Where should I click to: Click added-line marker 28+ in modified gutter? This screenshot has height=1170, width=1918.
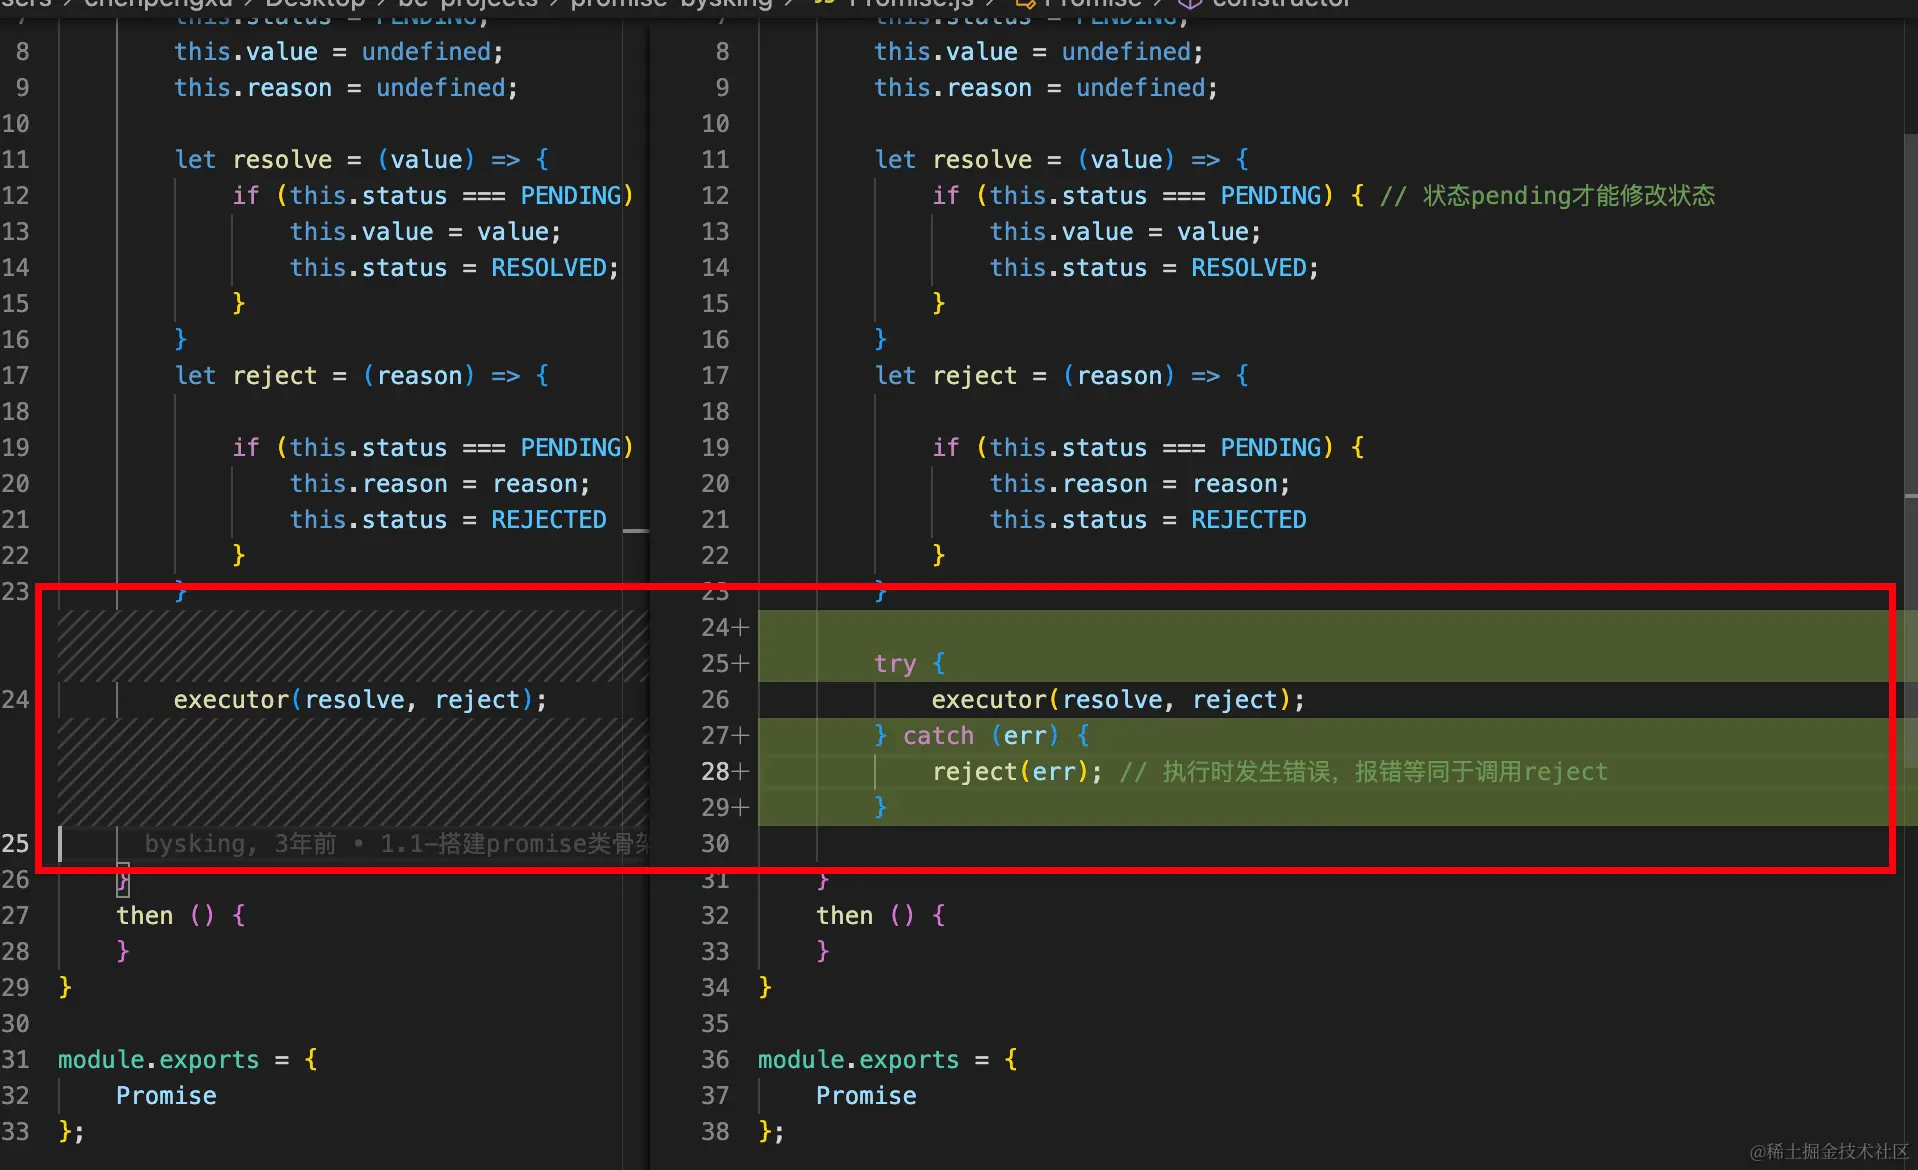(724, 771)
